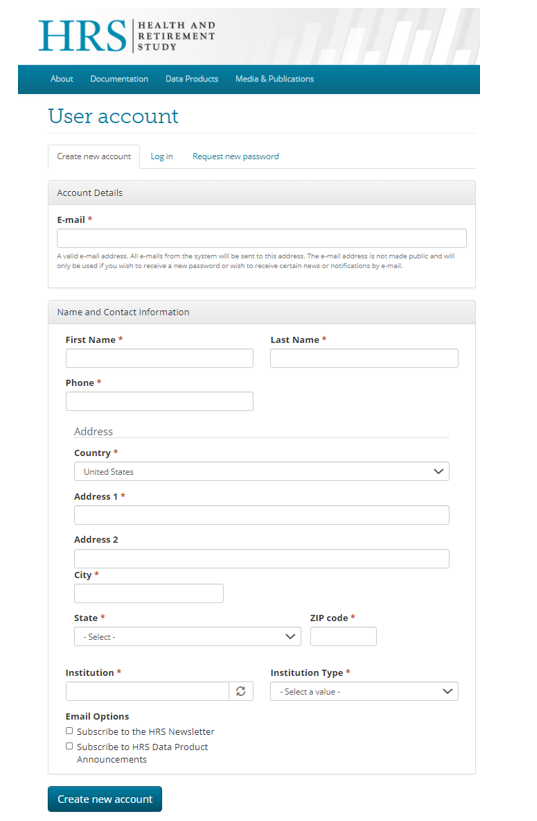
Task: Open Media & Publications menu
Action: [274, 79]
